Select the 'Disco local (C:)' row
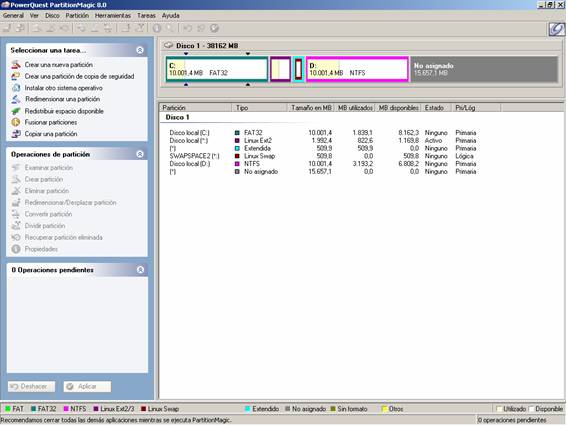 pyautogui.click(x=322, y=133)
